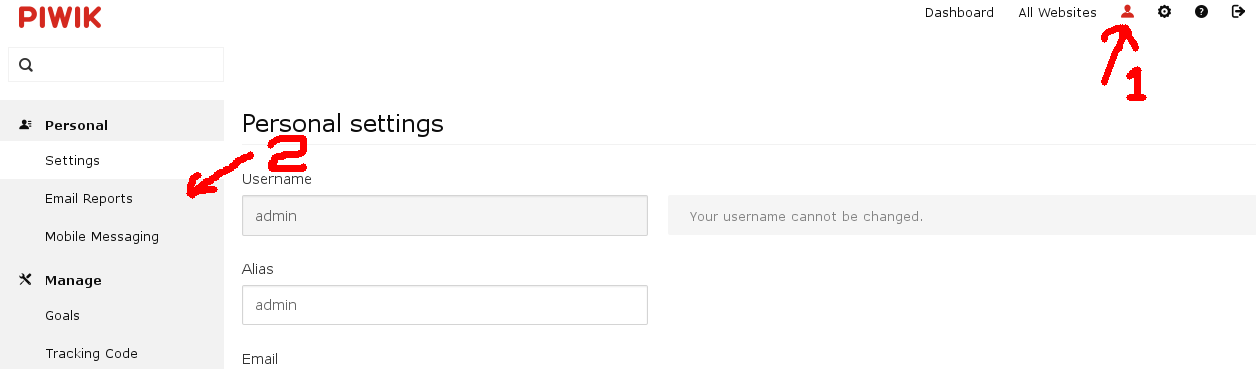Go to Dashboard in the top menu

pos(959,13)
